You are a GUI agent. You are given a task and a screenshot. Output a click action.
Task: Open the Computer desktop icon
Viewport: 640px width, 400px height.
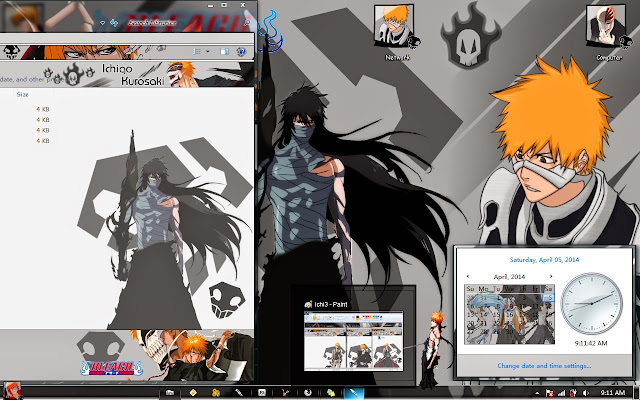[x=609, y=33]
